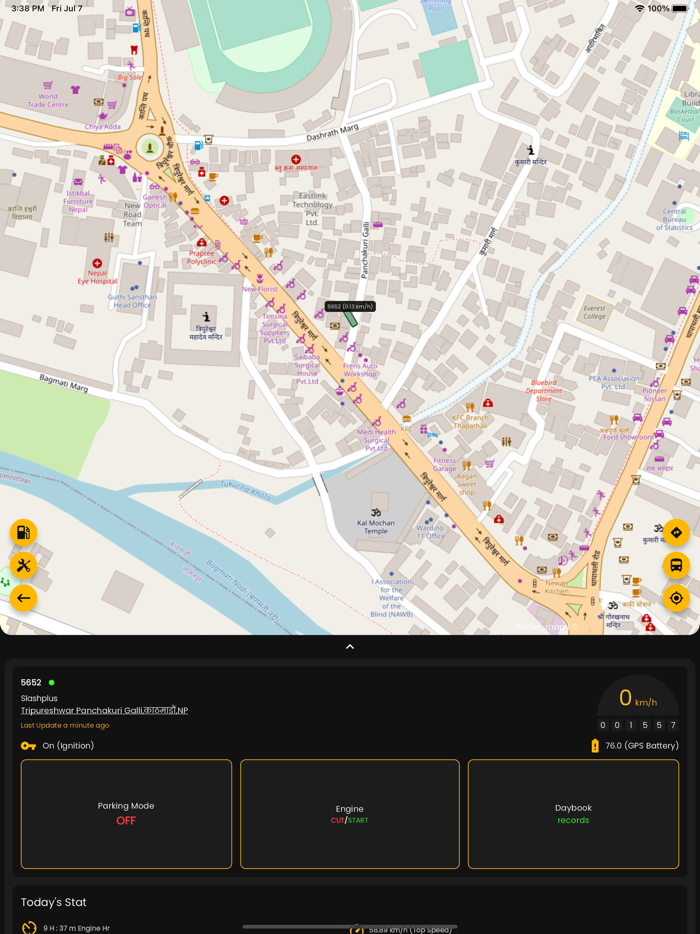Tap the 0 km/h speedometer gauge
This screenshot has height=934, width=700.
[637, 697]
